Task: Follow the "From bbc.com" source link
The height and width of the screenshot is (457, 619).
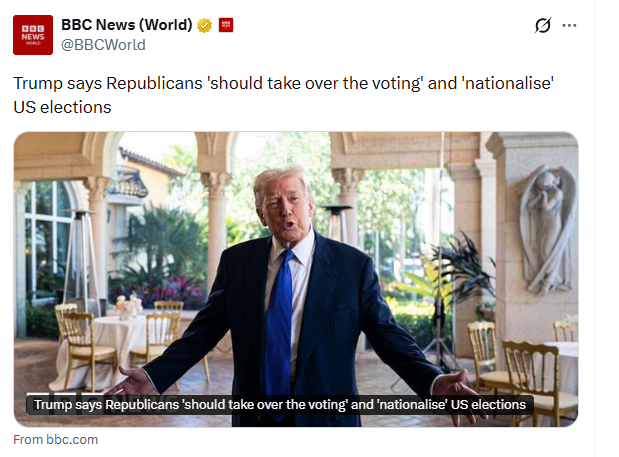Action: (55, 440)
